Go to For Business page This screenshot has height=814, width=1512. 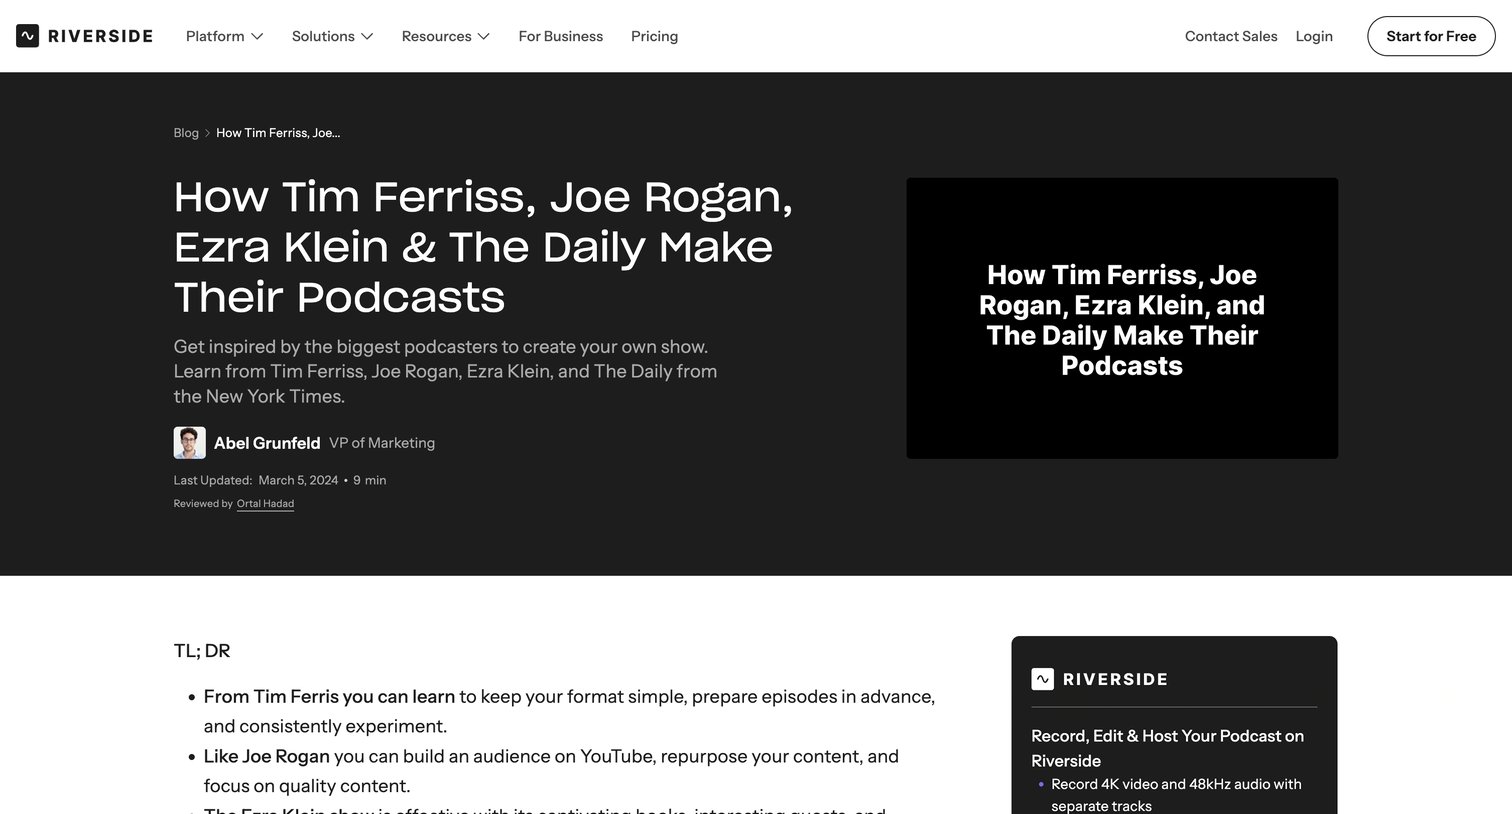coord(561,36)
